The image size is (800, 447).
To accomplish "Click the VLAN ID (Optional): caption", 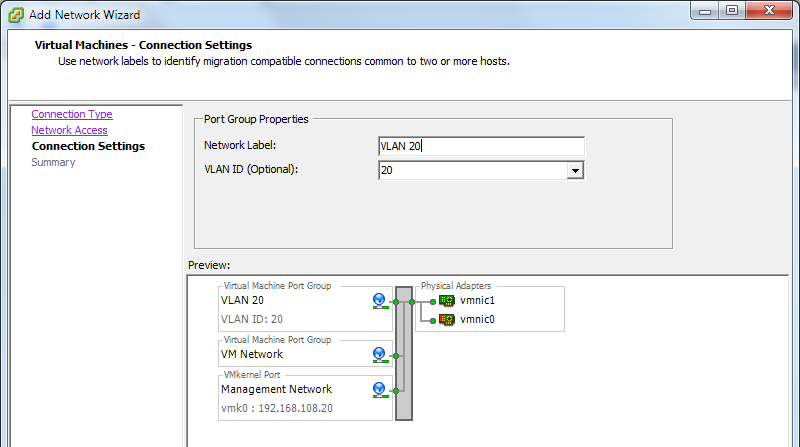I will point(251,169).
